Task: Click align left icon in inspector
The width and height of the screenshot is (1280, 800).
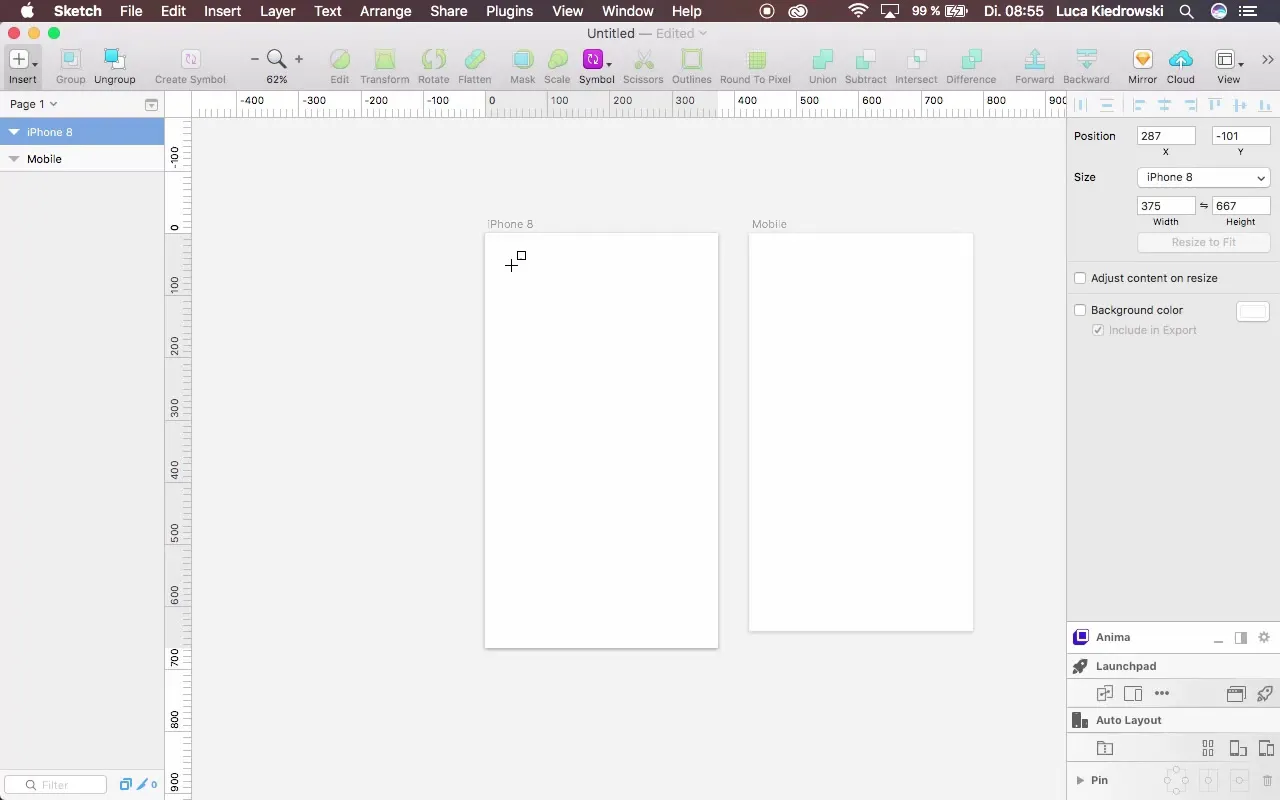Action: click(1138, 104)
